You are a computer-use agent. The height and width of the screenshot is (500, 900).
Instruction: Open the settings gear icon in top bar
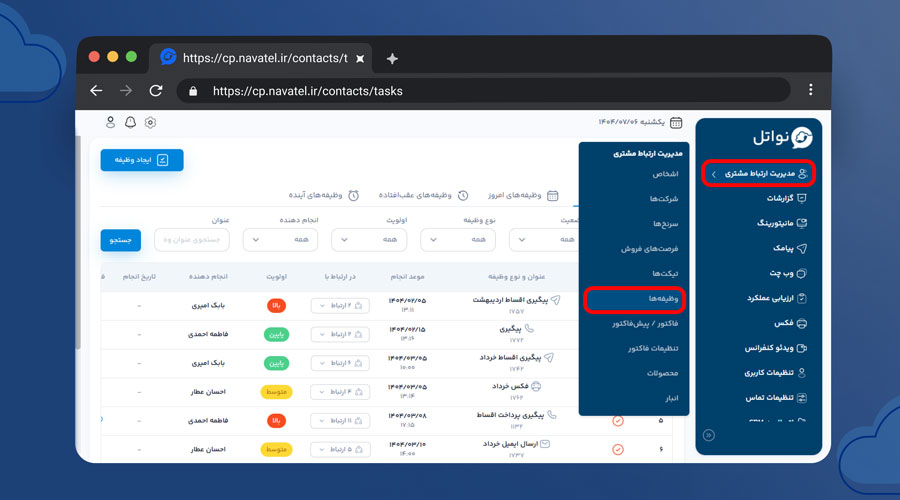(x=150, y=122)
